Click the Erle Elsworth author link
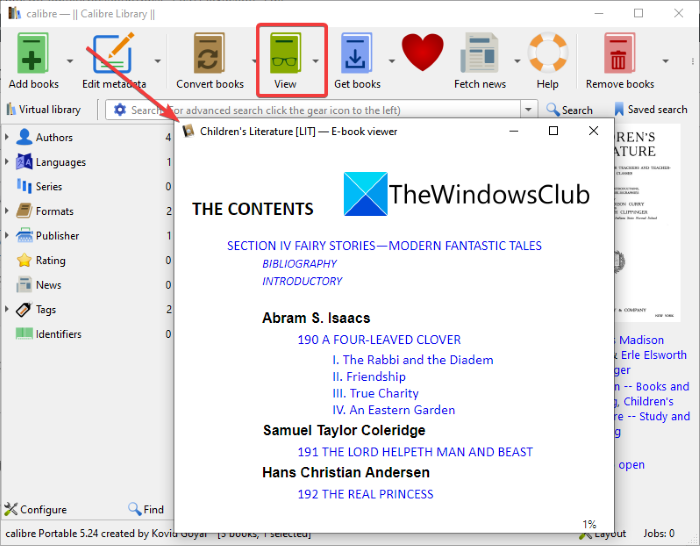The height and width of the screenshot is (546, 700). pyautogui.click(x=654, y=355)
